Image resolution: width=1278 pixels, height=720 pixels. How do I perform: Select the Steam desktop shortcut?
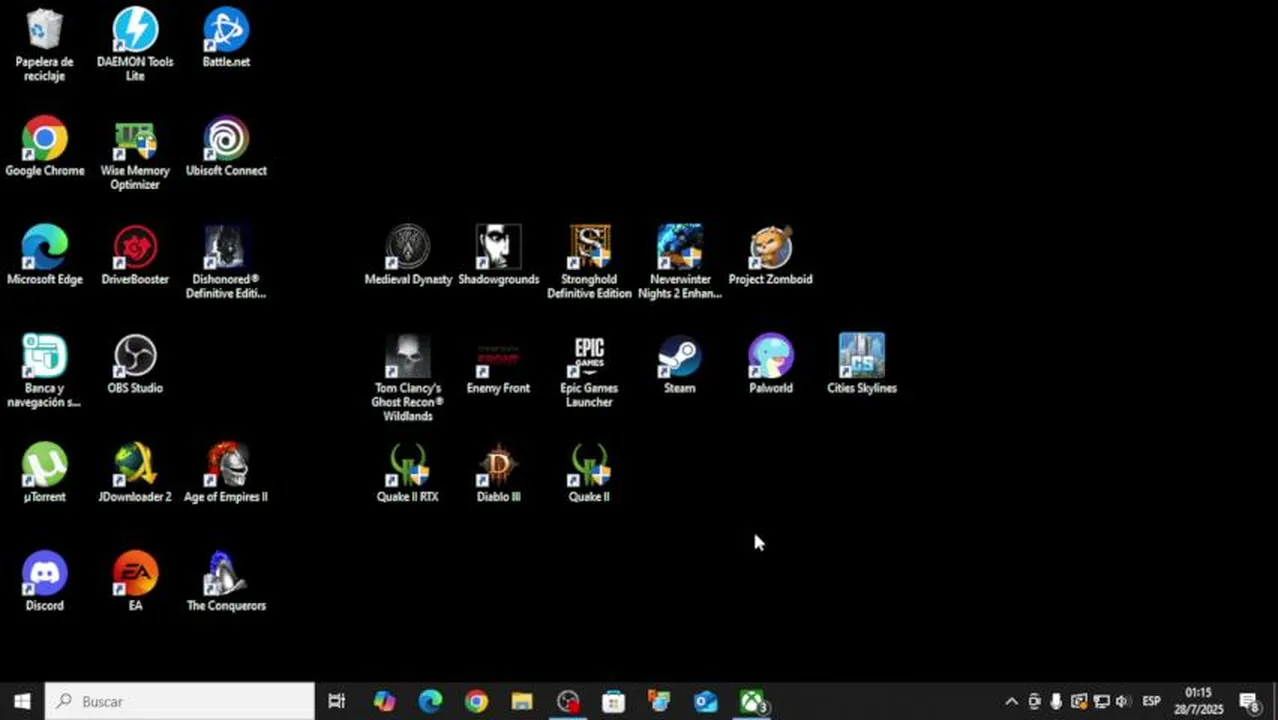[680, 365]
